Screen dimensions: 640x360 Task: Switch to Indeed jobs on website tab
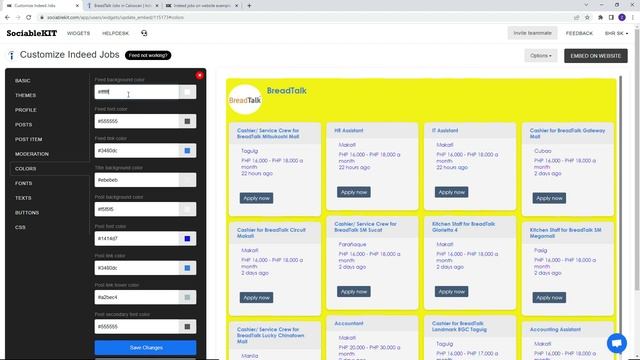coord(202,6)
